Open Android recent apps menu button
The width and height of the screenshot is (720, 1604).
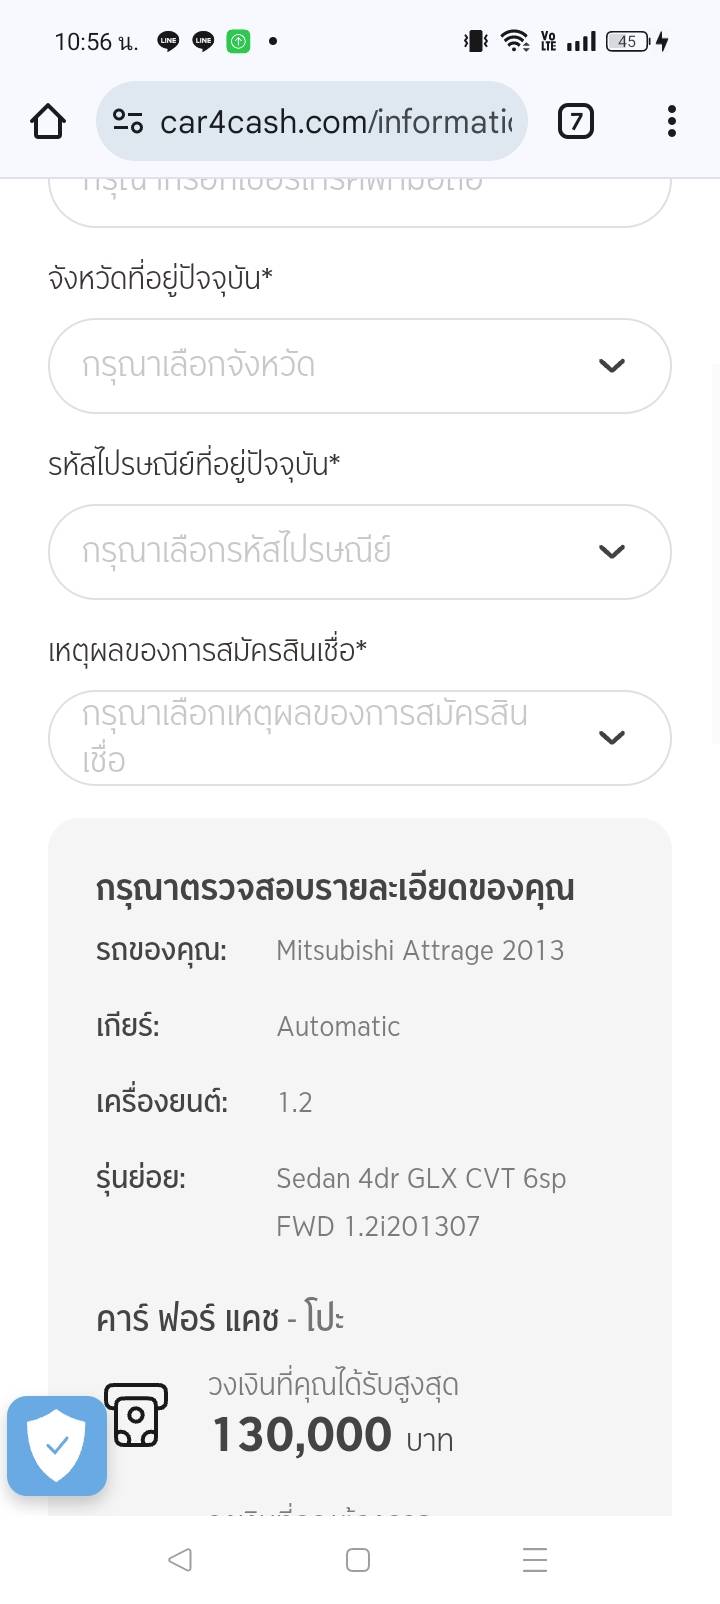[x=535, y=1560]
